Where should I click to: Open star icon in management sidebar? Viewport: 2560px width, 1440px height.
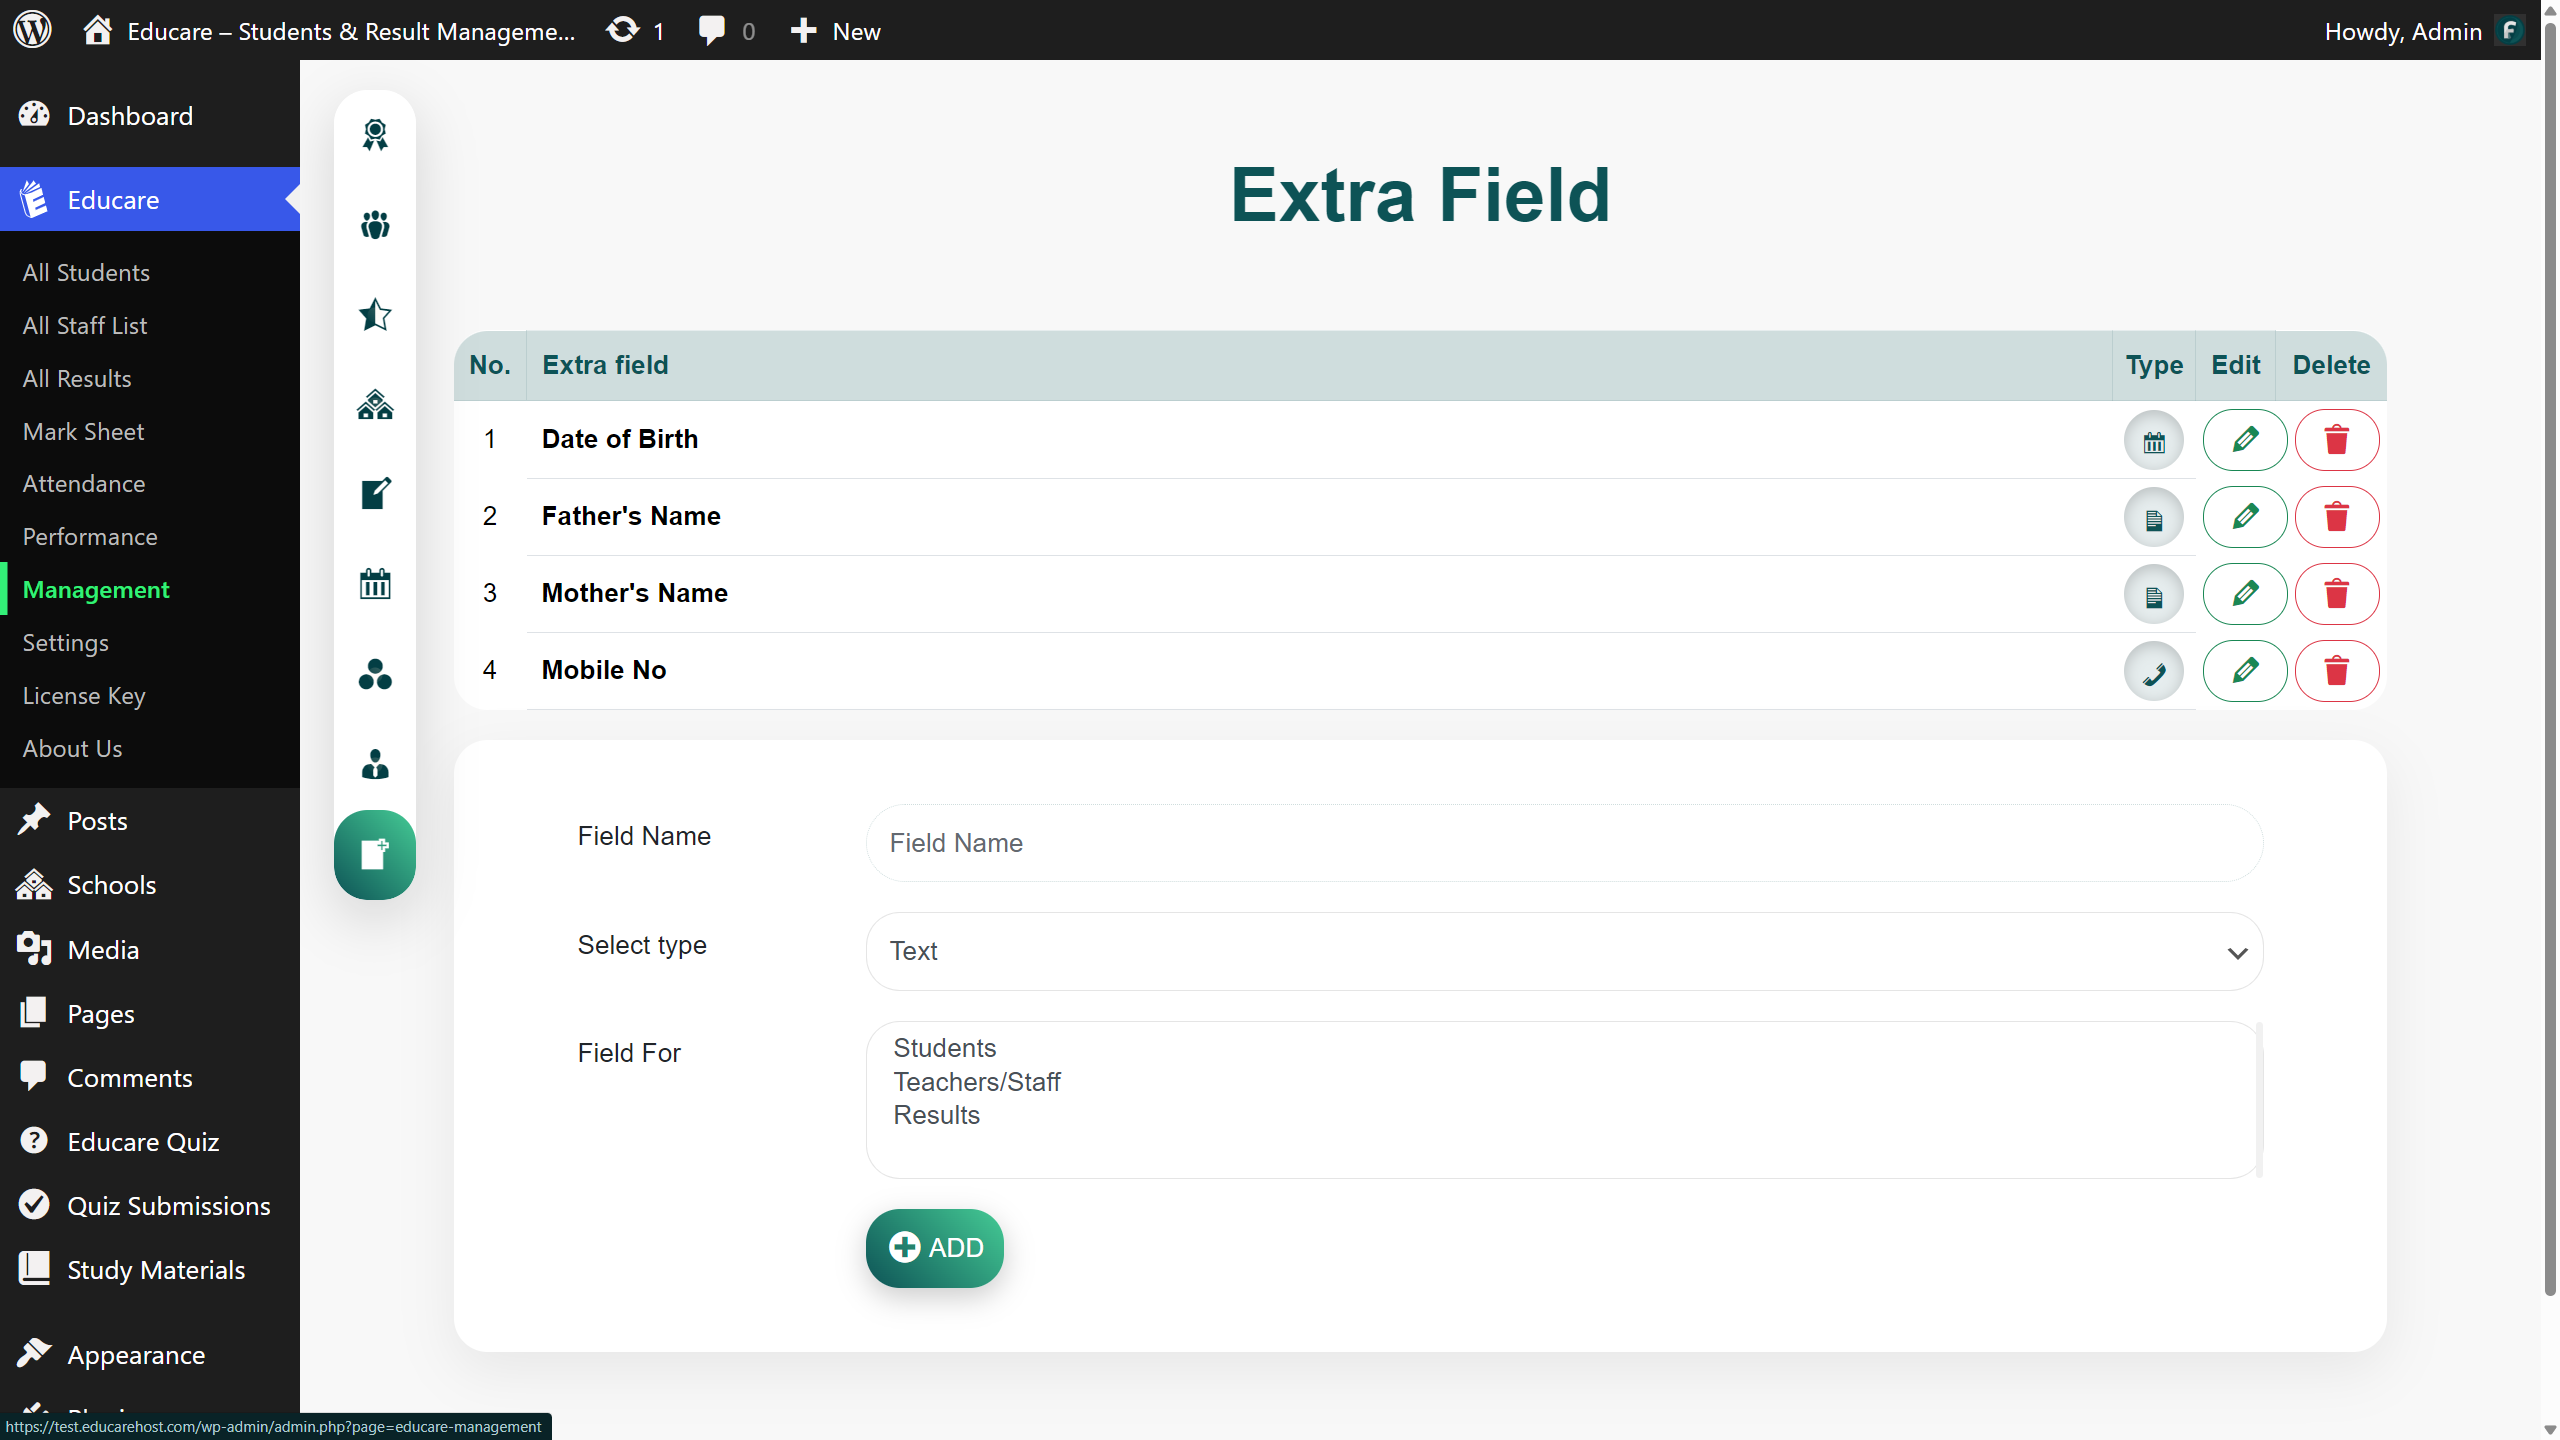pos(375,315)
